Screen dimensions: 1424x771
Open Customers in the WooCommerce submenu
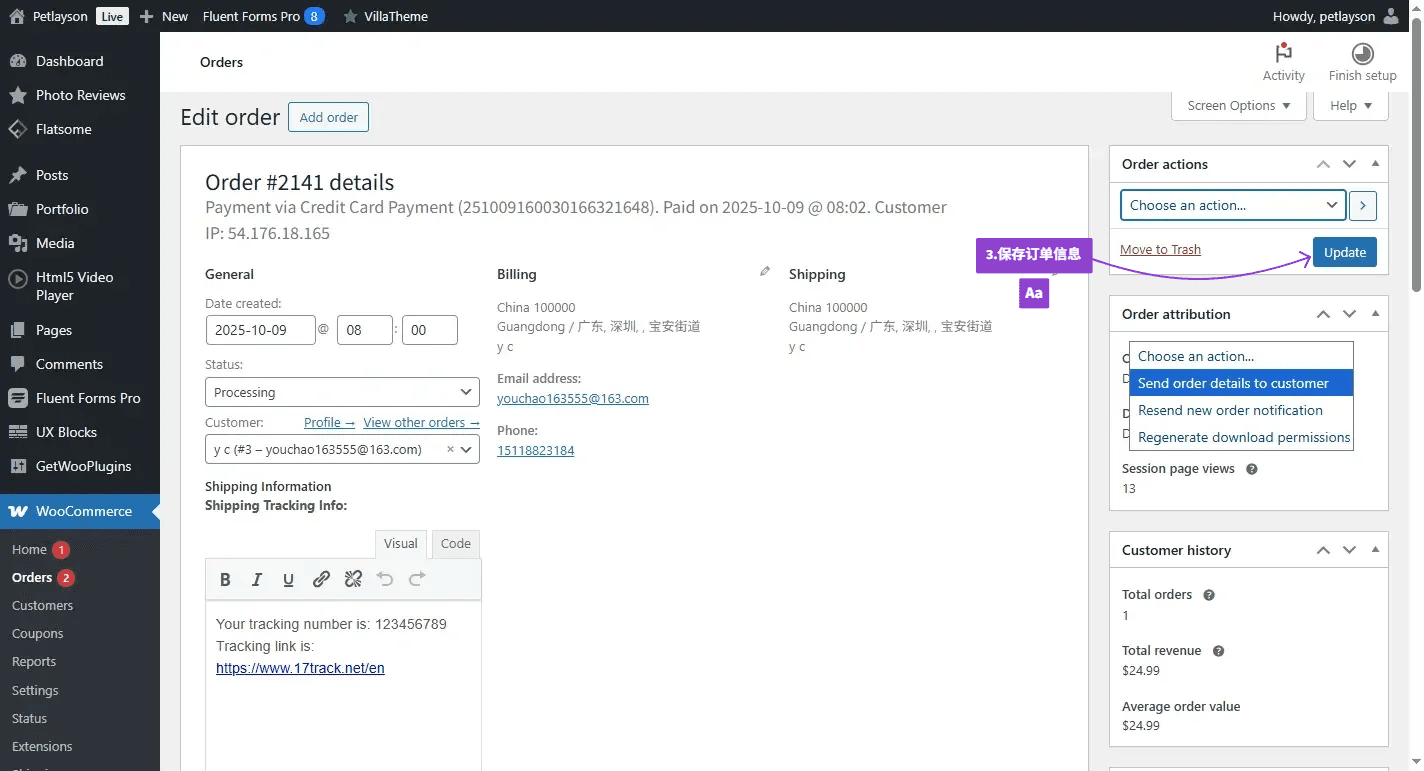[42, 605]
